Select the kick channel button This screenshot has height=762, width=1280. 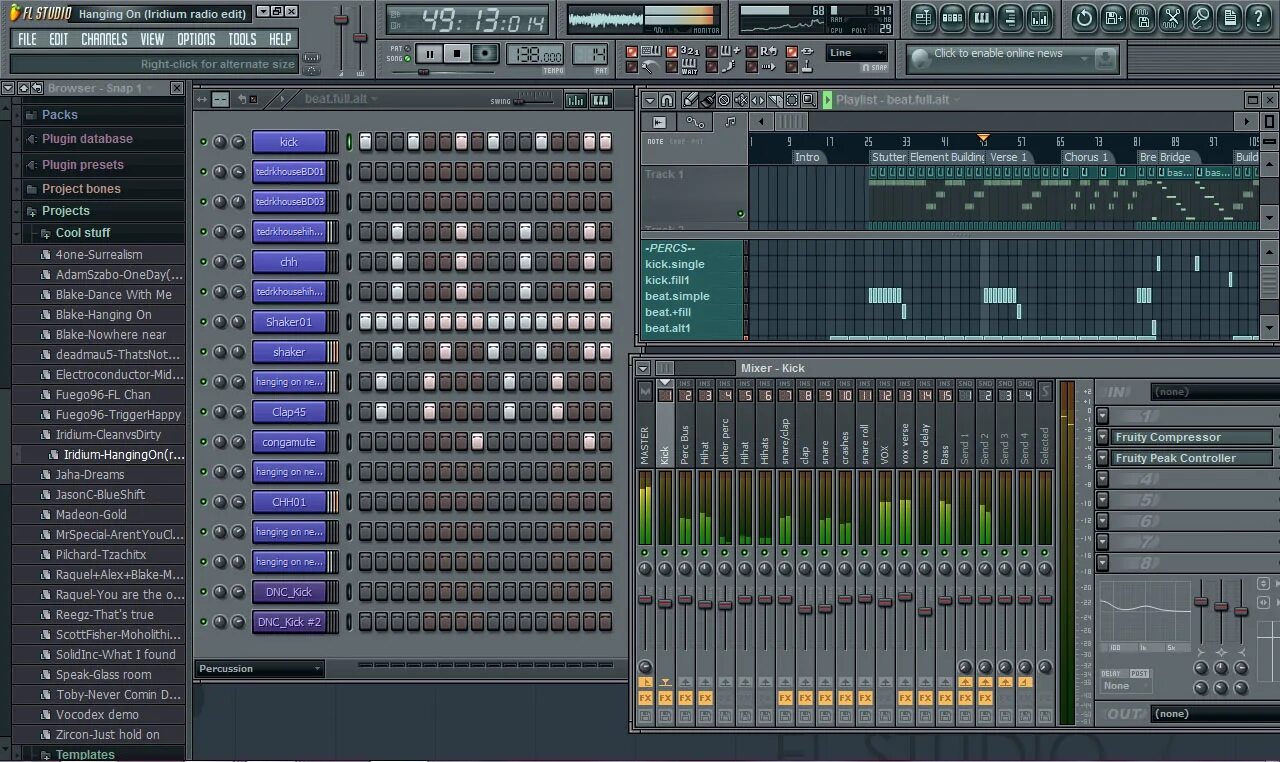(x=289, y=142)
